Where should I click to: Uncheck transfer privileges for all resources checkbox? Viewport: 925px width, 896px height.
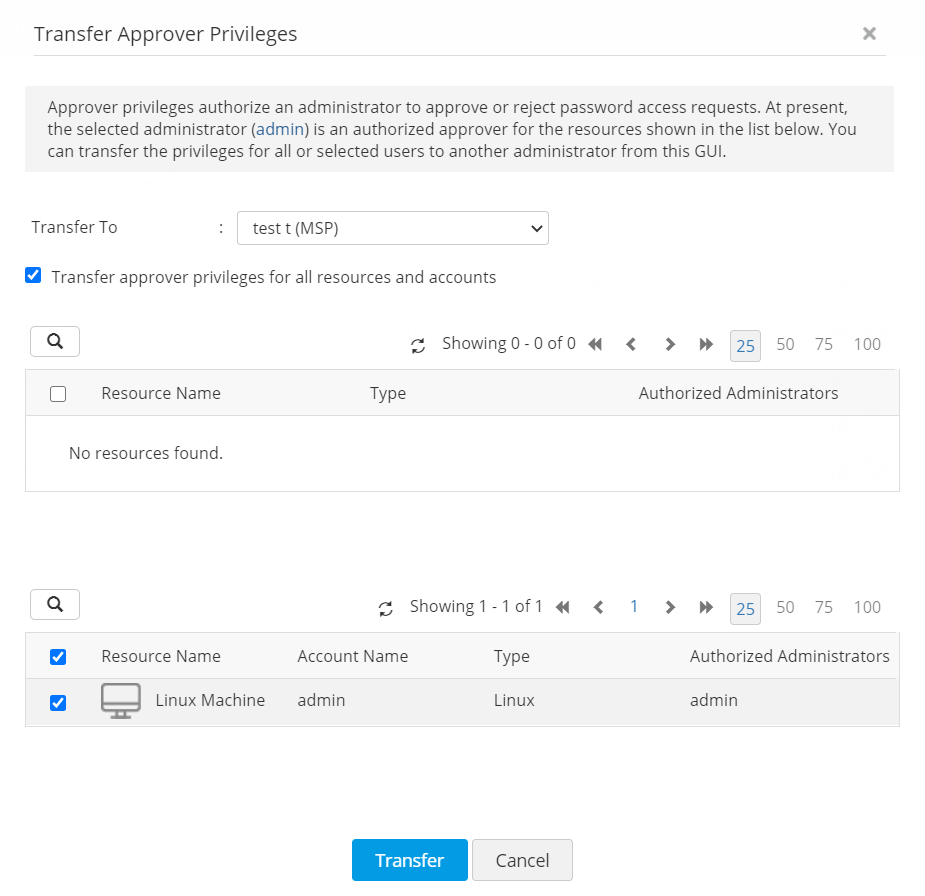33,276
